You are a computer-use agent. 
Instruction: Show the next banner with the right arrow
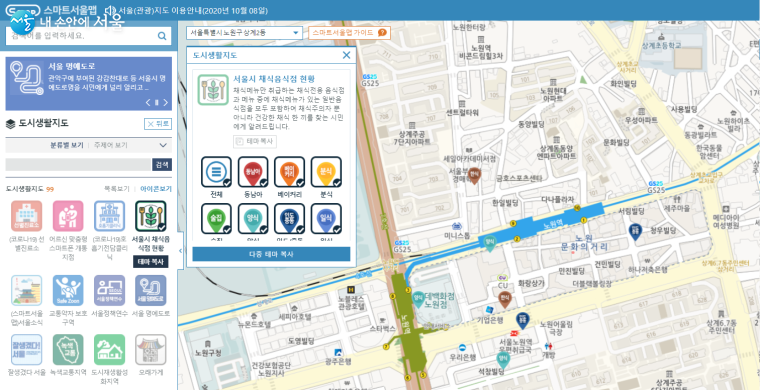(x=166, y=102)
